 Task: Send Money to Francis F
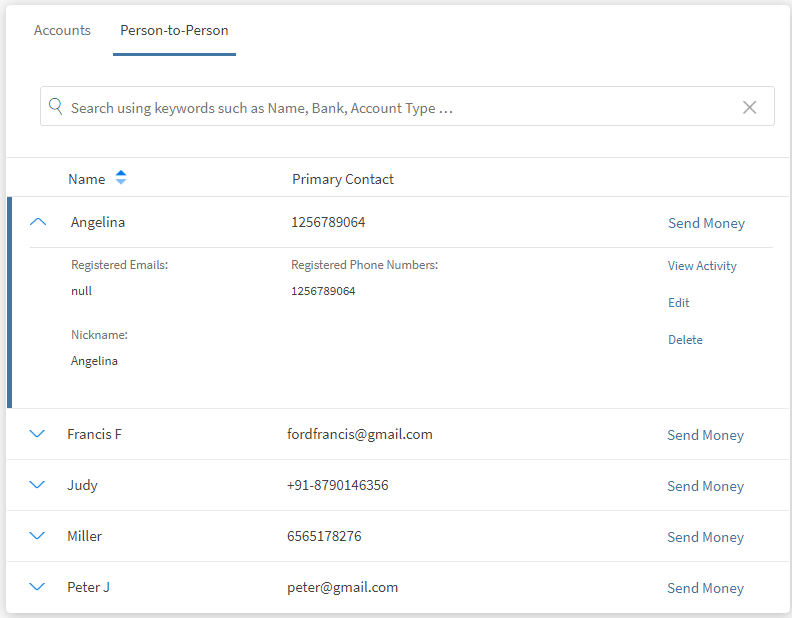(x=705, y=435)
